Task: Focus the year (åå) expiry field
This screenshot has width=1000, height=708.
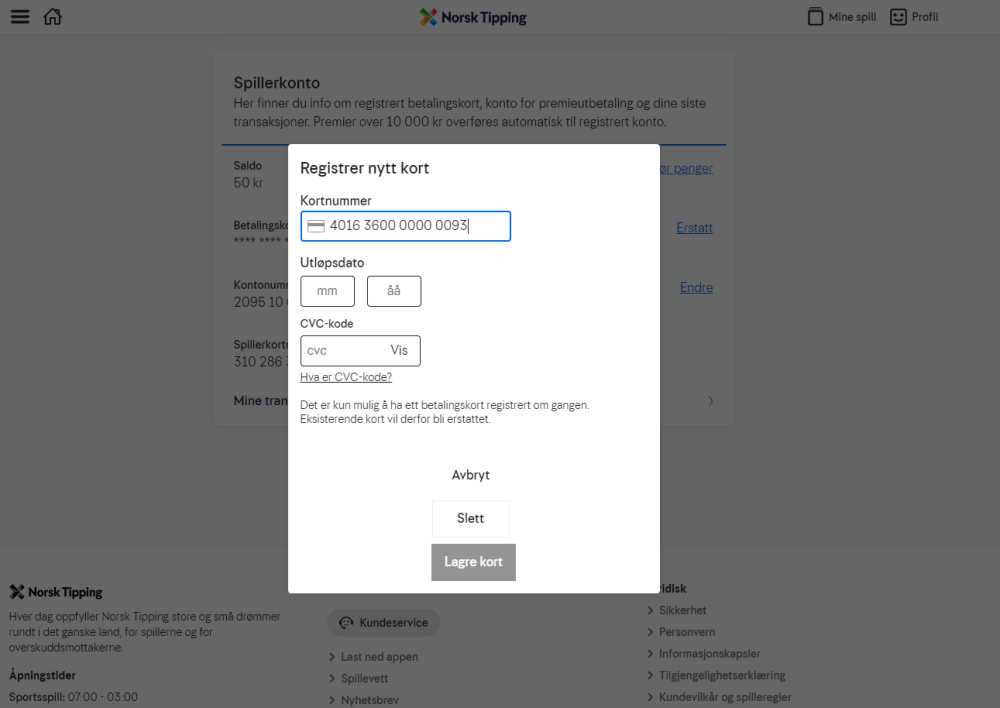Action: [x=393, y=291]
